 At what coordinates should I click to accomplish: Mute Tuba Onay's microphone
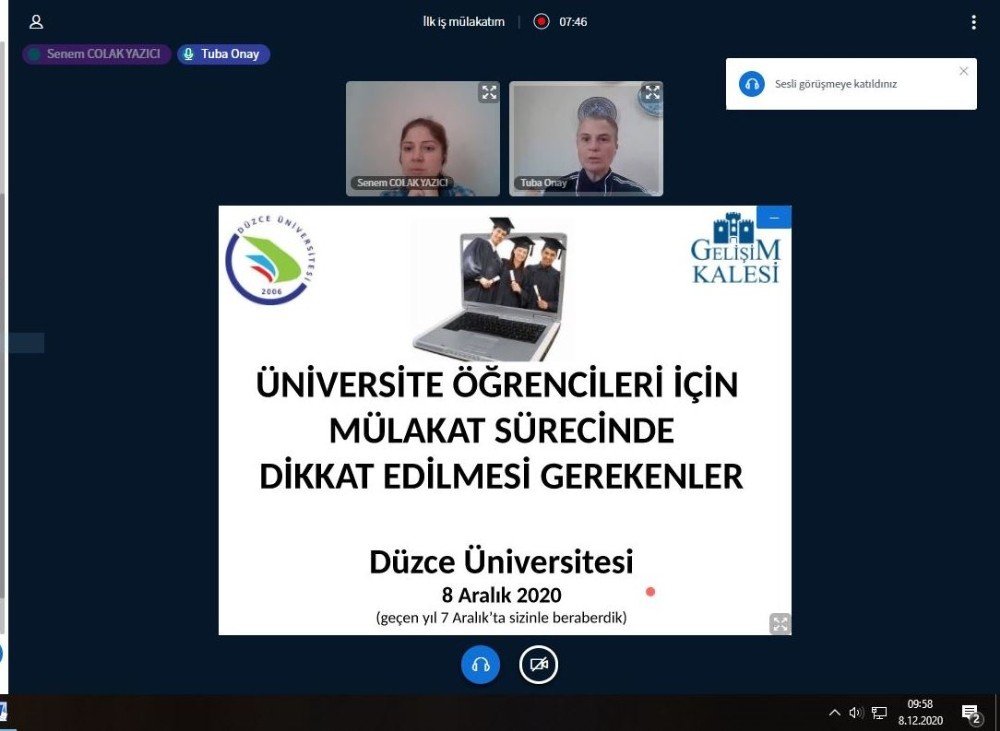coord(190,54)
